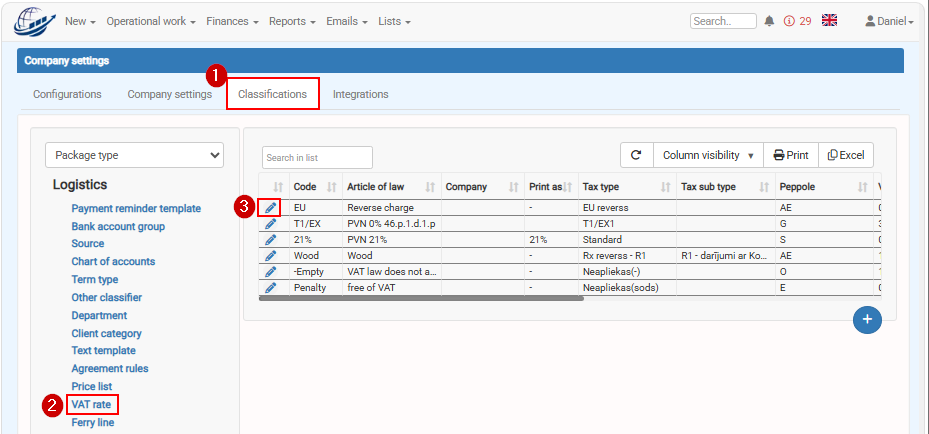Viewport: 929px width, 434px height.
Task: Open the Daniel user menu
Action: [x=889, y=21]
